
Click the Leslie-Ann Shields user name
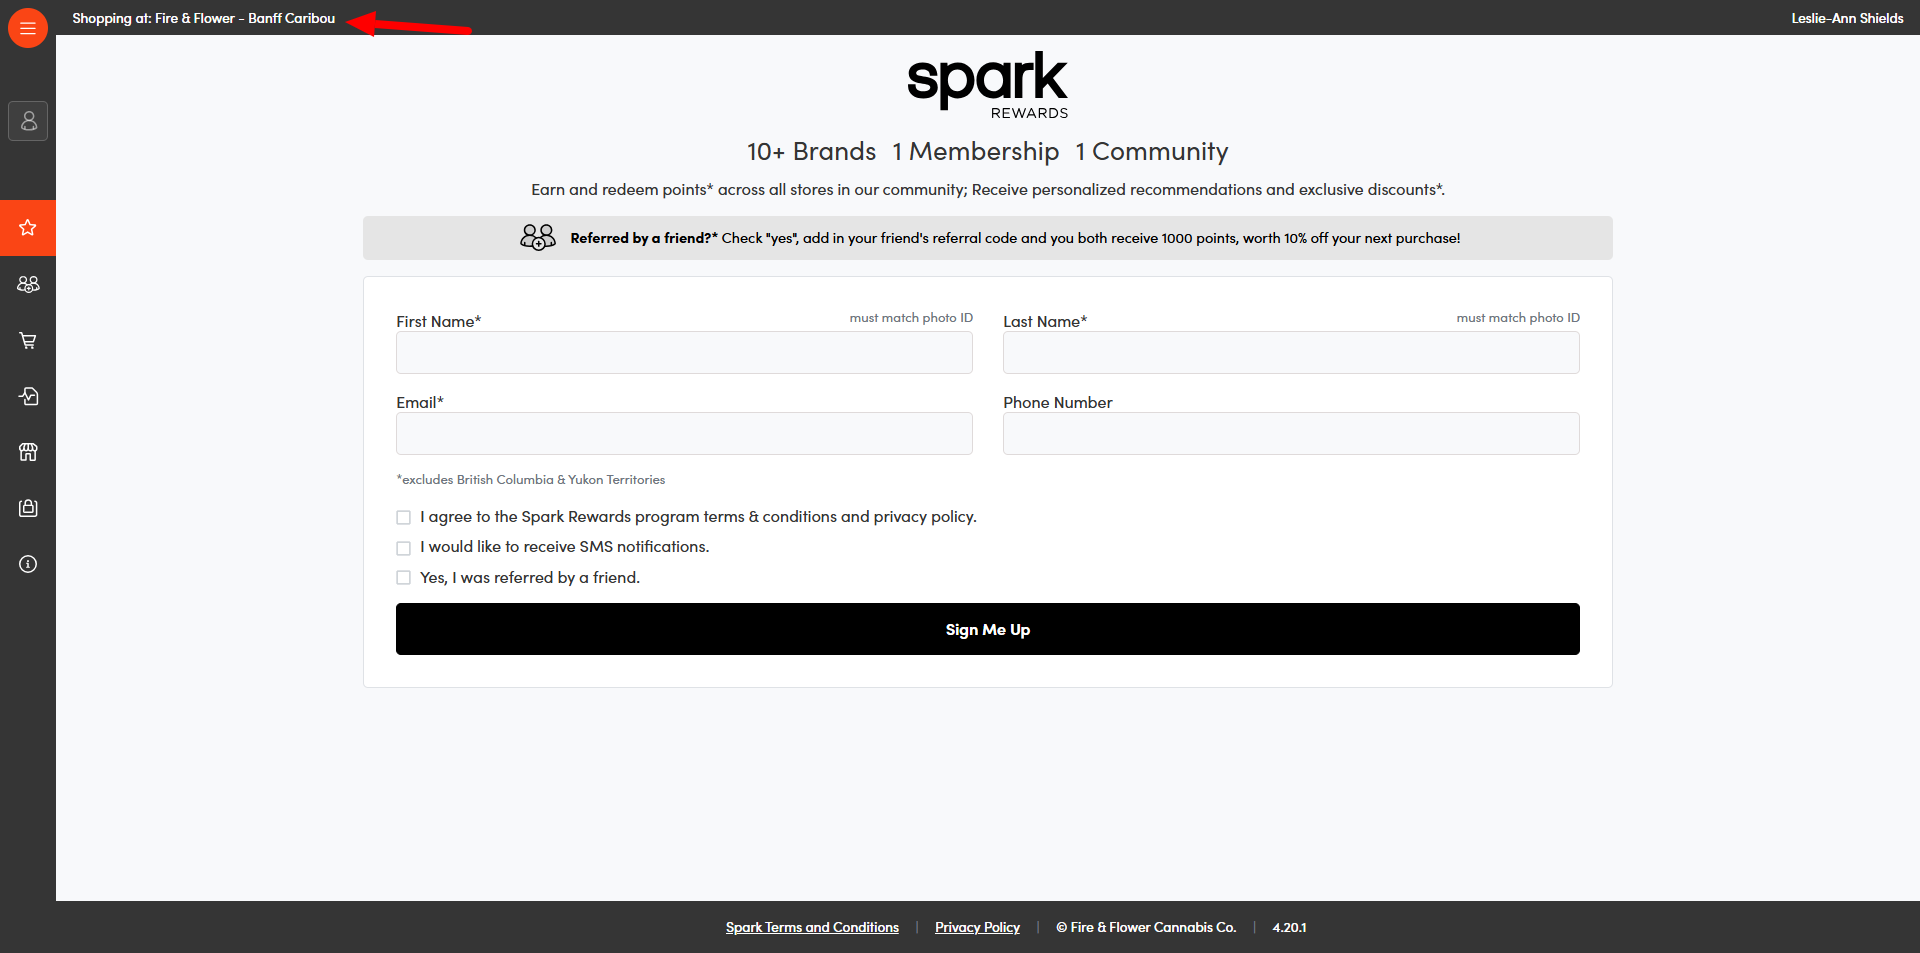click(1847, 18)
